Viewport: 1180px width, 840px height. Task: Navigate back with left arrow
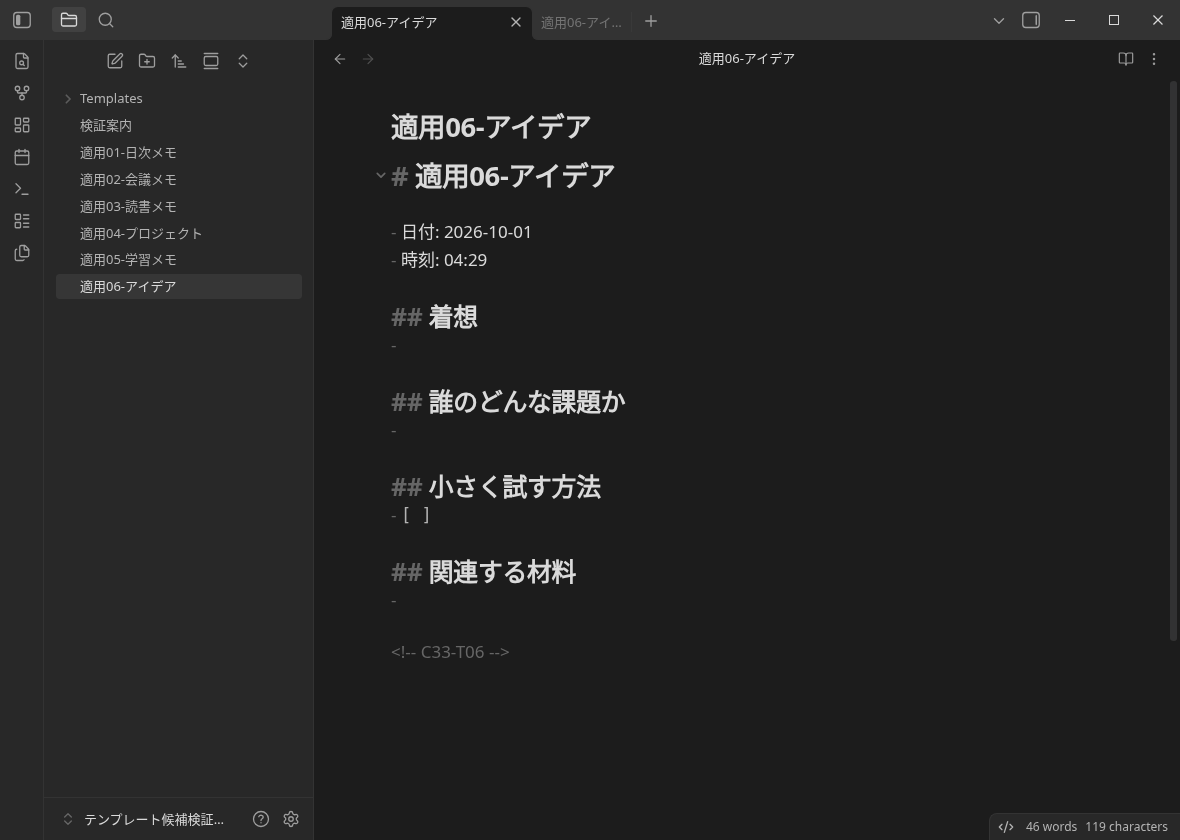click(340, 59)
